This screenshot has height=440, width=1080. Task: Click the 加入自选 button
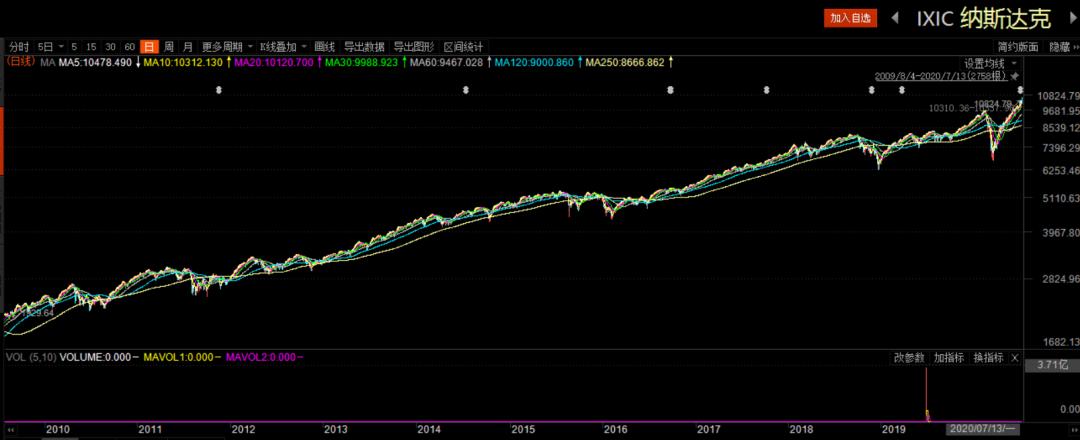click(850, 19)
